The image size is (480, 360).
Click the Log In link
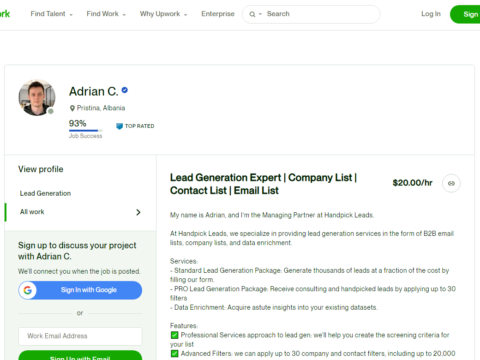pos(431,14)
